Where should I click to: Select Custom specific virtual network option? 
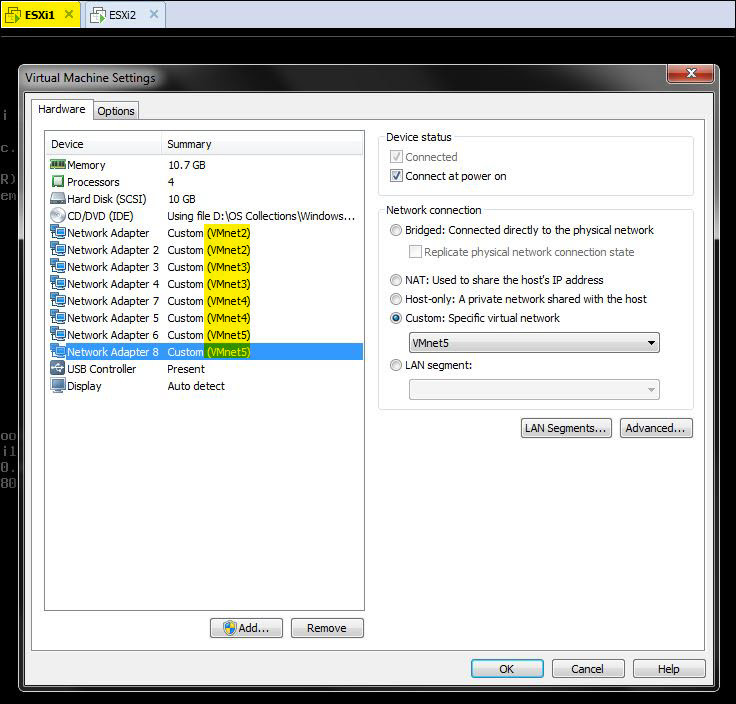[x=396, y=318]
